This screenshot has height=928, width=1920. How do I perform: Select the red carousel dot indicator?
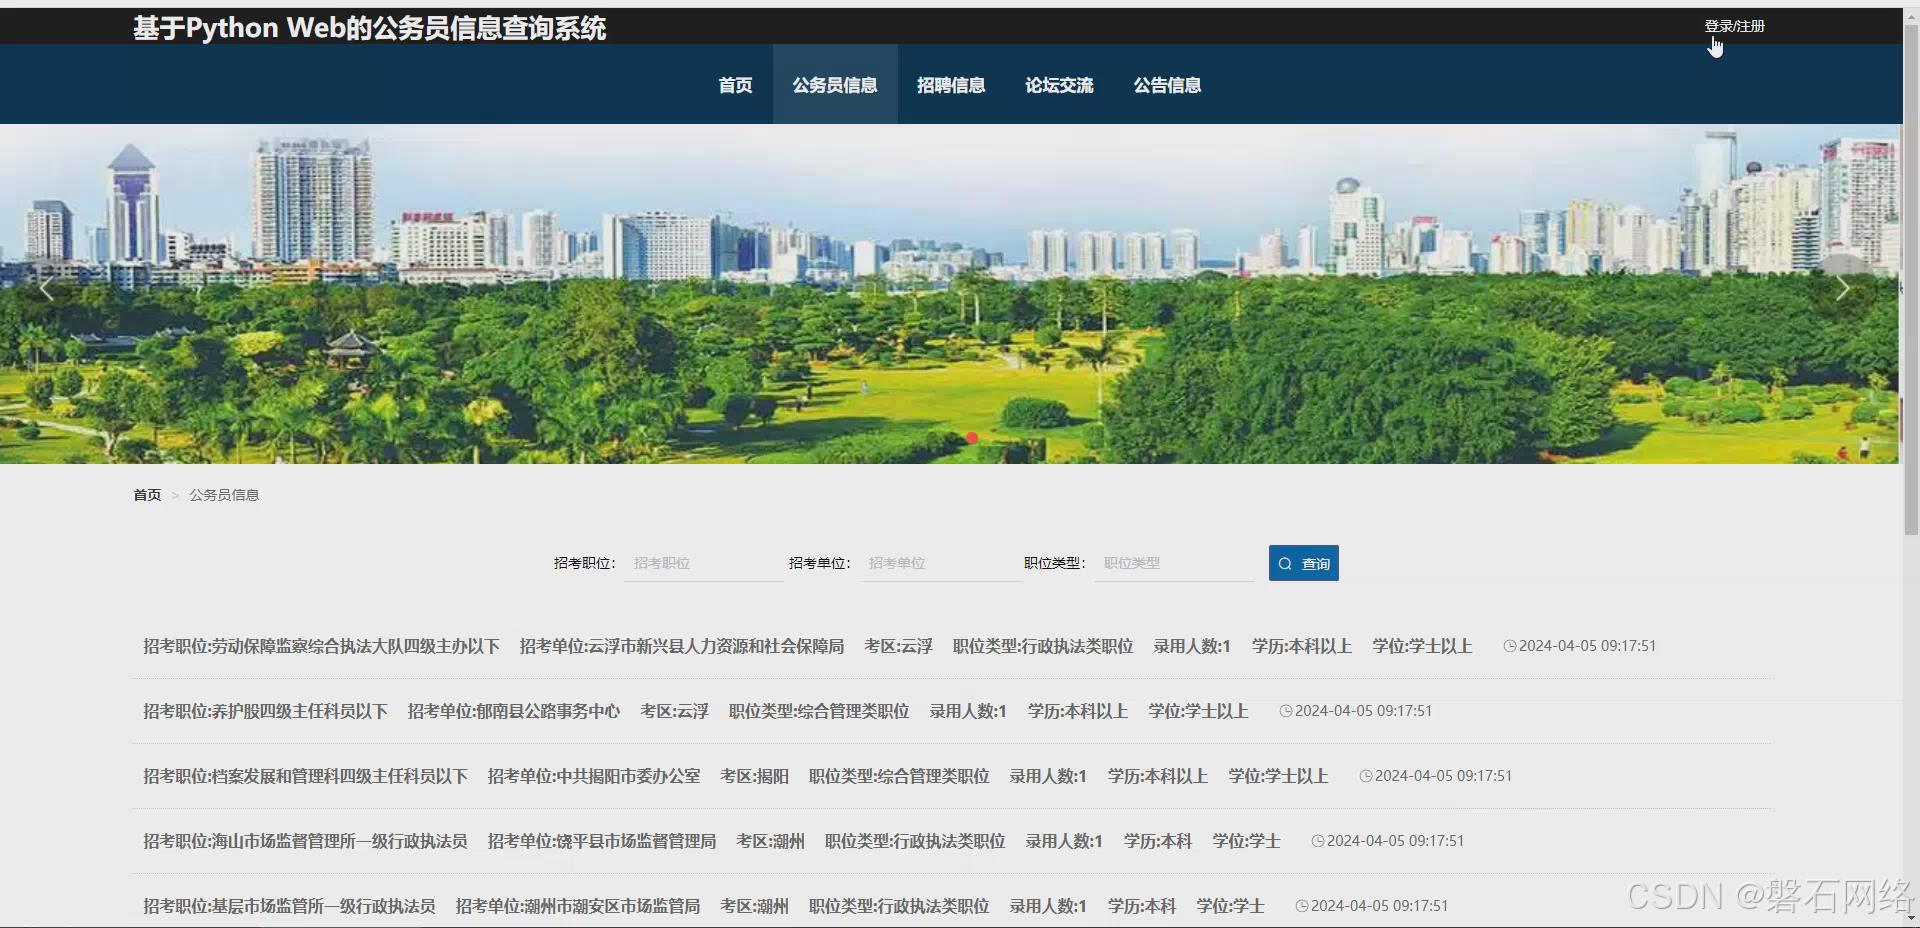coord(971,438)
